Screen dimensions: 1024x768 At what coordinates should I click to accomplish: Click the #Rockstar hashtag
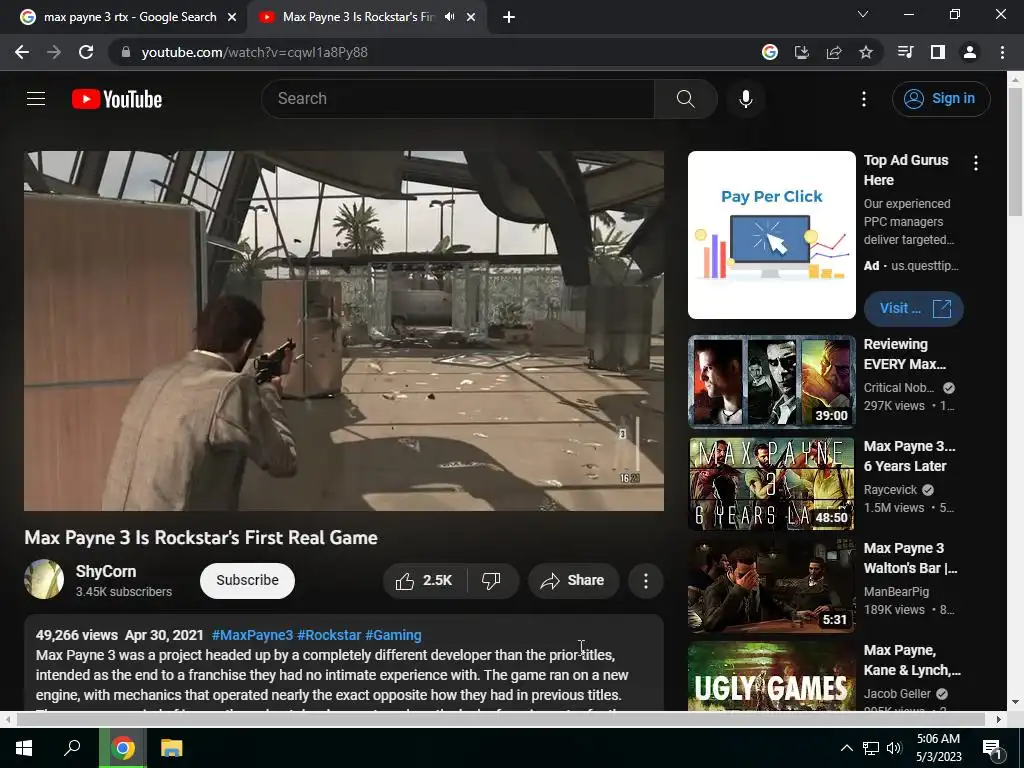click(329, 635)
